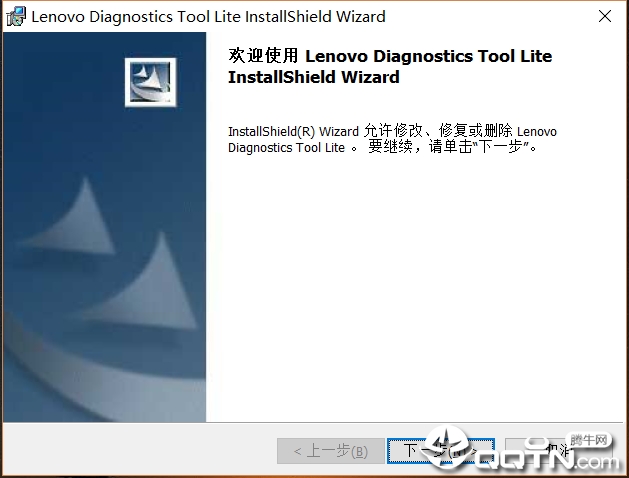Click the separator line above the buttons

pyautogui.click(x=314, y=422)
